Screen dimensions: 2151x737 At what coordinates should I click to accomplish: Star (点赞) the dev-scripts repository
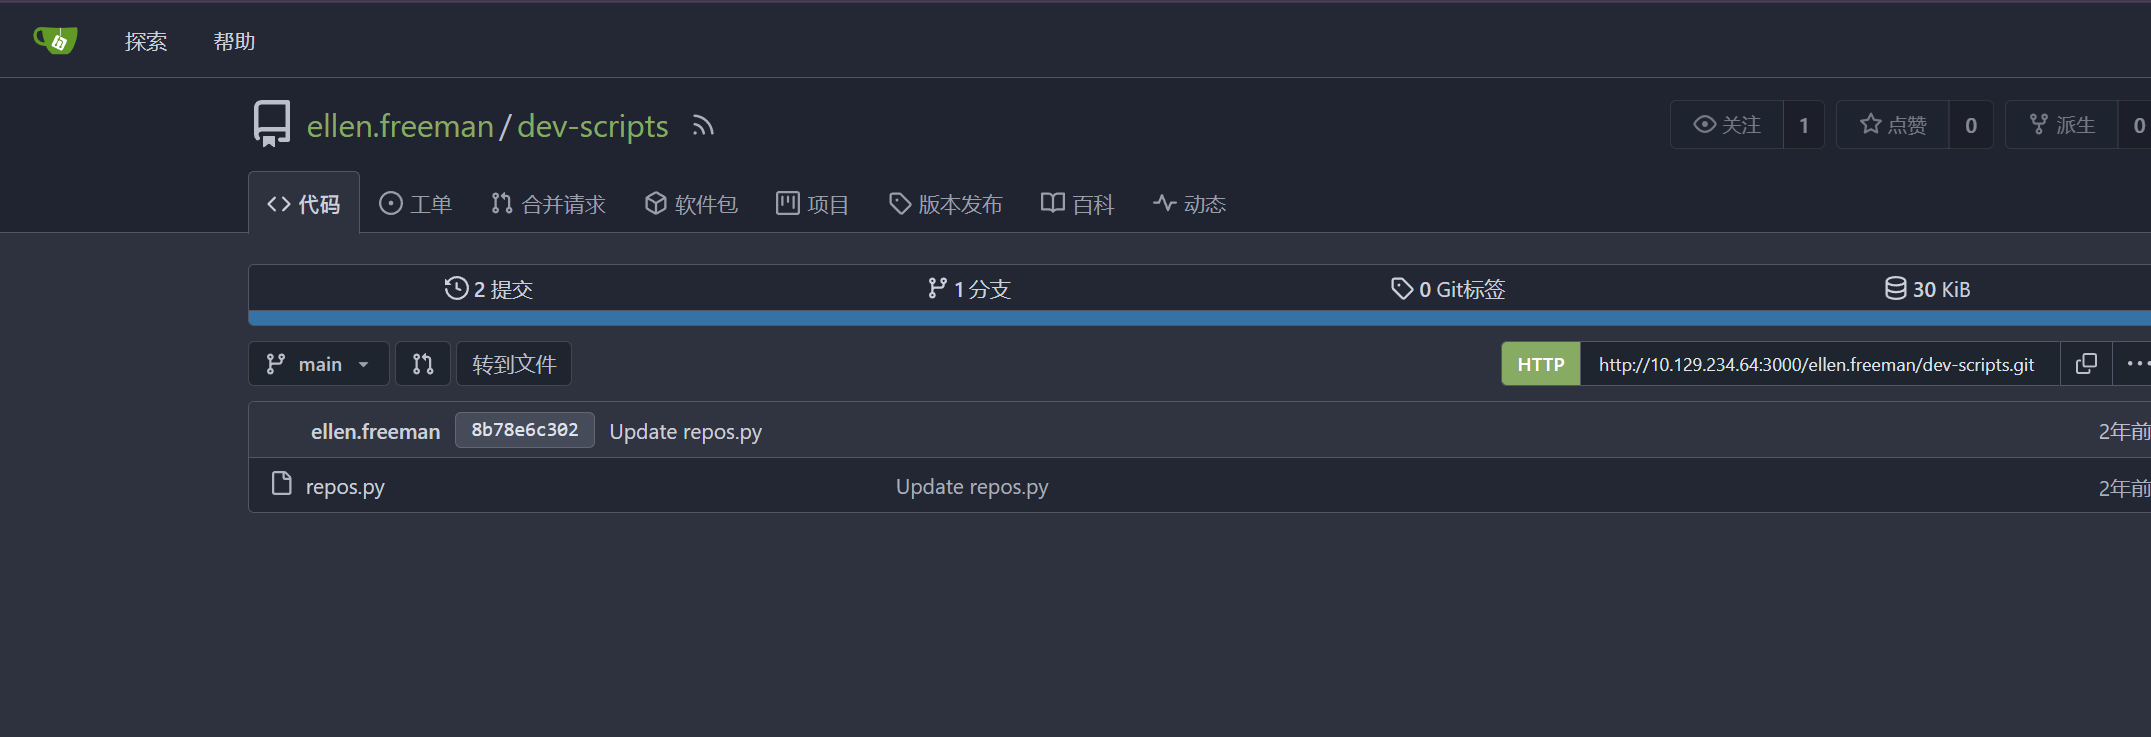click(x=1893, y=125)
